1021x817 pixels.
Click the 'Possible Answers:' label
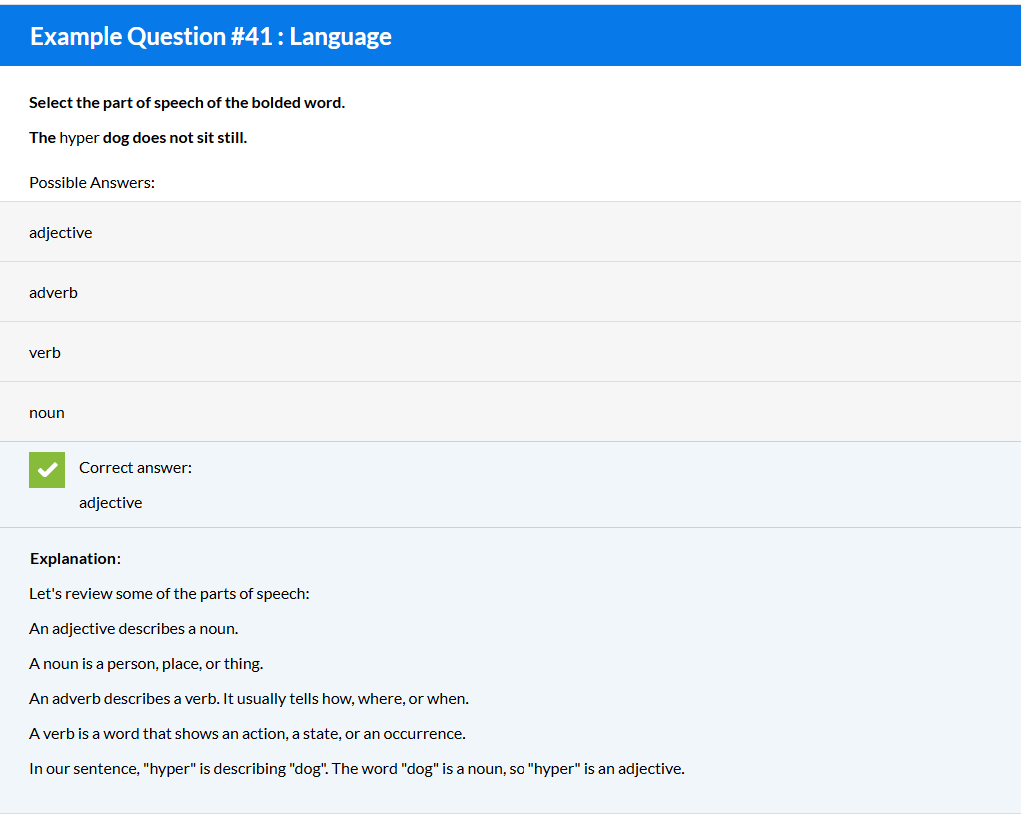(92, 182)
